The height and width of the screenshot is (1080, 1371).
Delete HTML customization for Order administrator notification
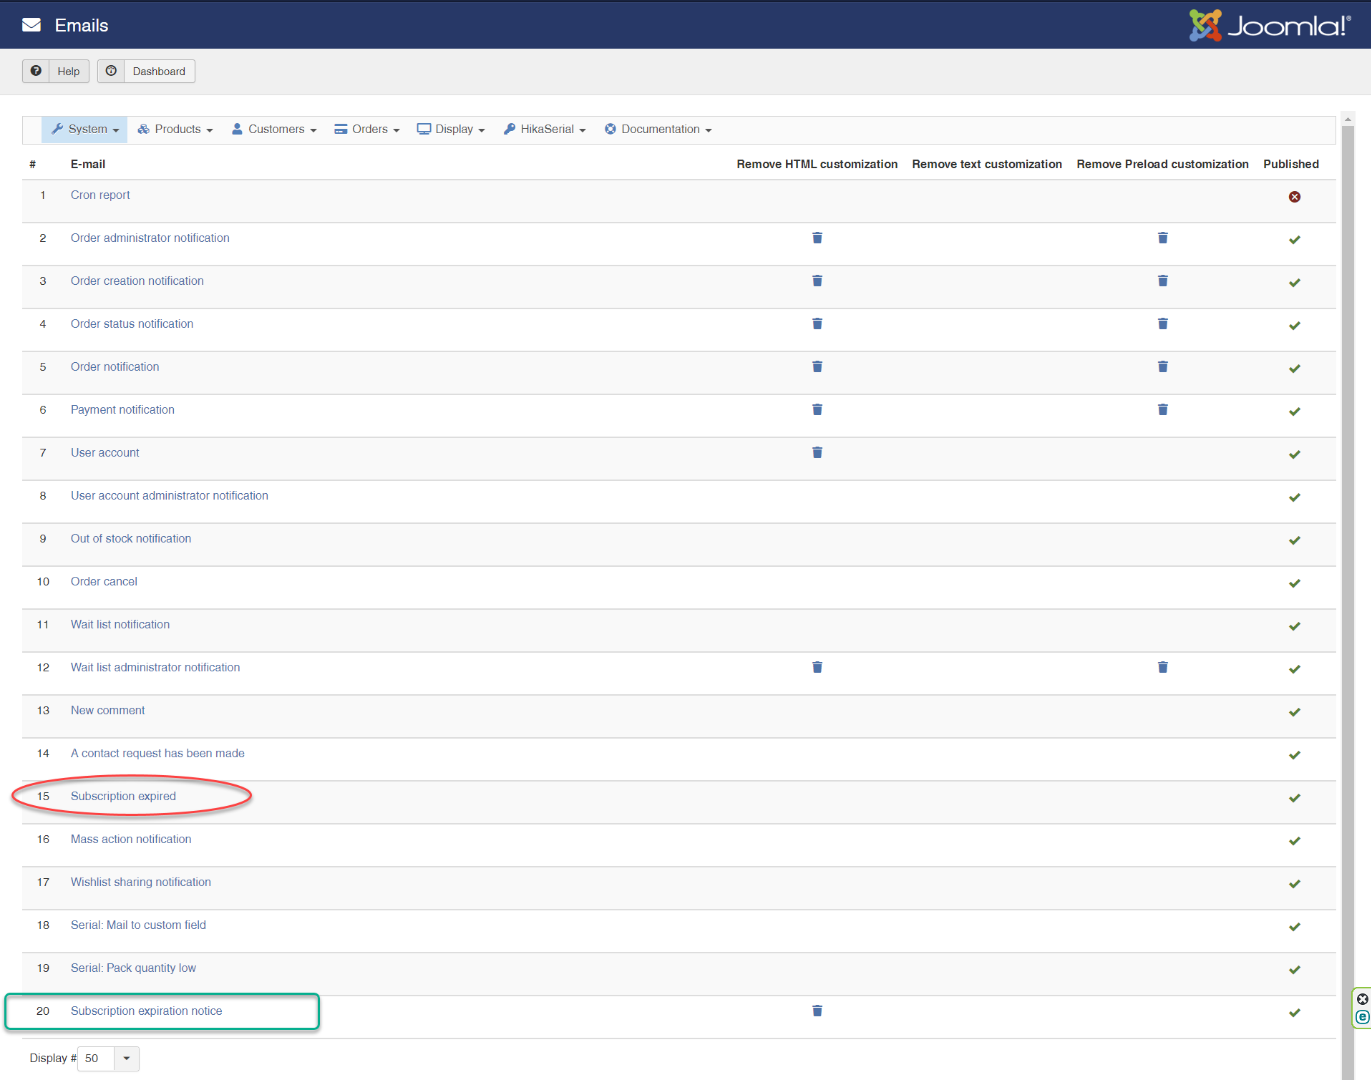817,238
